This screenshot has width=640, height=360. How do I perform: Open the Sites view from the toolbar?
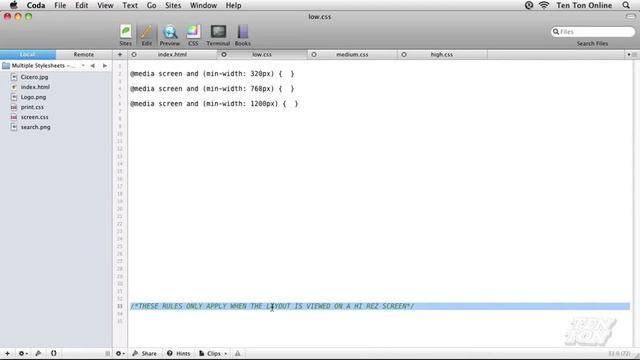125,35
